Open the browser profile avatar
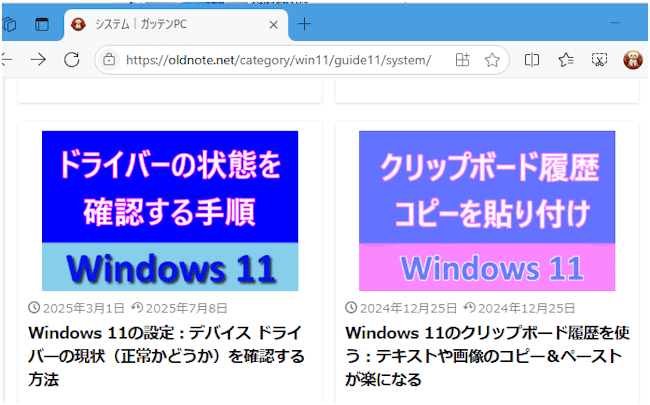The image size is (650, 405). coord(633,60)
